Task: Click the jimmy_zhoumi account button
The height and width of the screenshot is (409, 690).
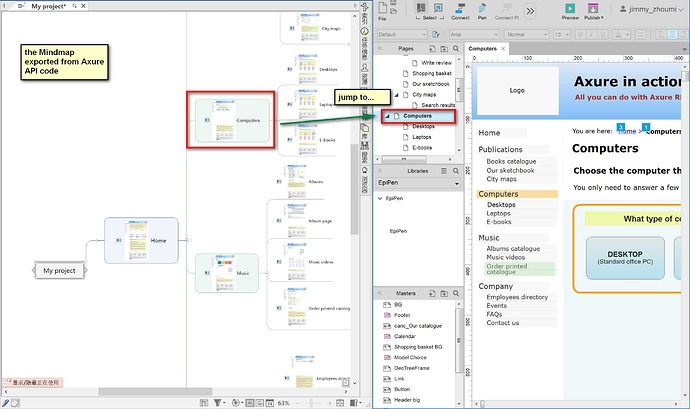Action: (651, 9)
